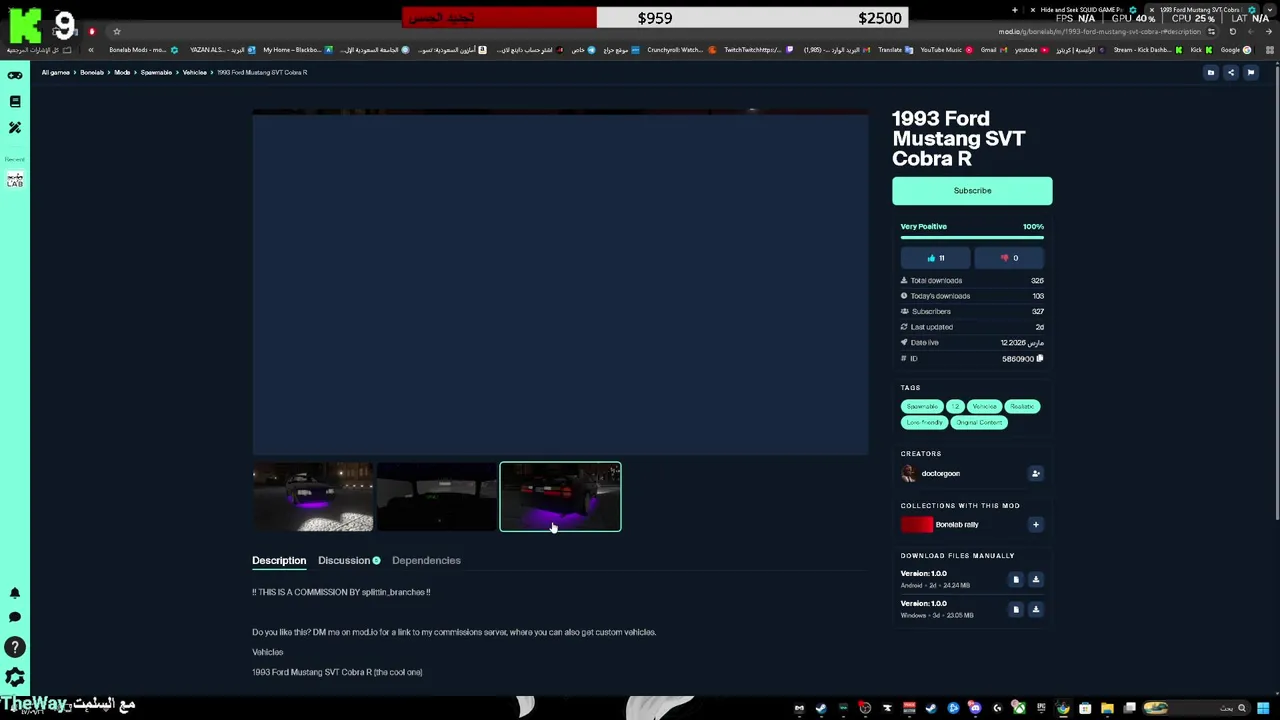Image resolution: width=1280 pixels, height=720 pixels.
Task: Click the plus icon beside Bonelab rally
Action: 1036,524
